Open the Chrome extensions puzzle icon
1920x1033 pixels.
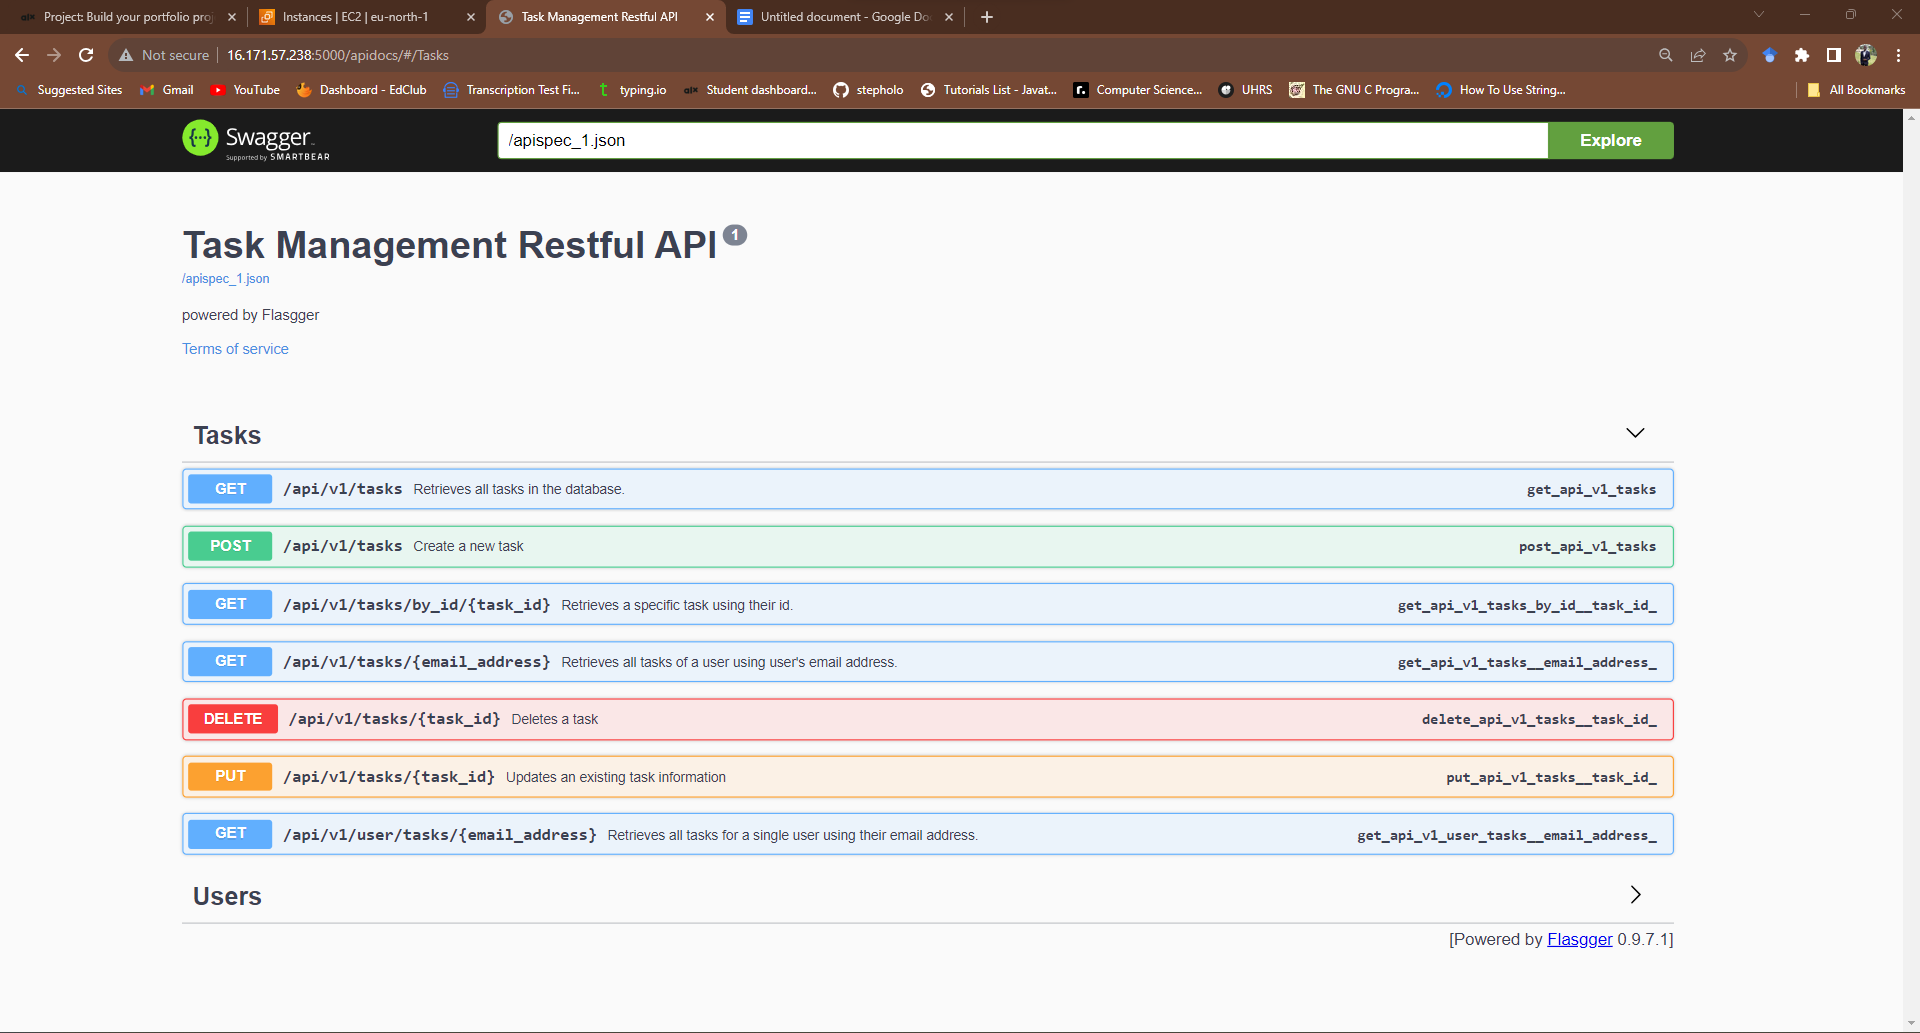click(1802, 55)
